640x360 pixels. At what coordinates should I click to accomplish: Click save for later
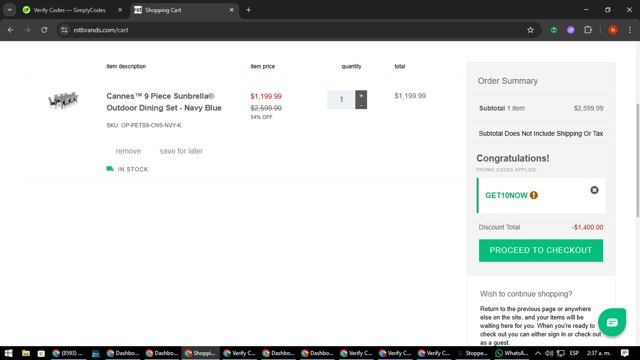pyautogui.click(x=181, y=151)
